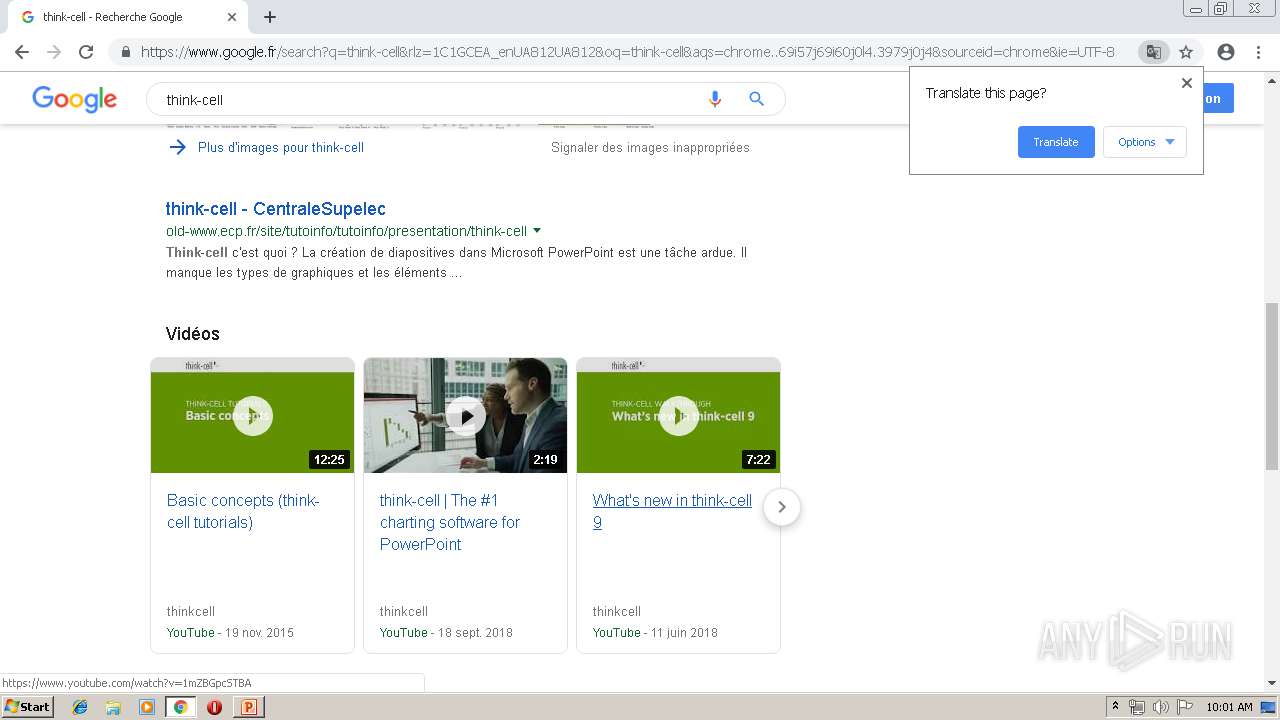Screen dimensions: 1280x720
Task: Open the Opera taskbar icon
Action: [214, 707]
